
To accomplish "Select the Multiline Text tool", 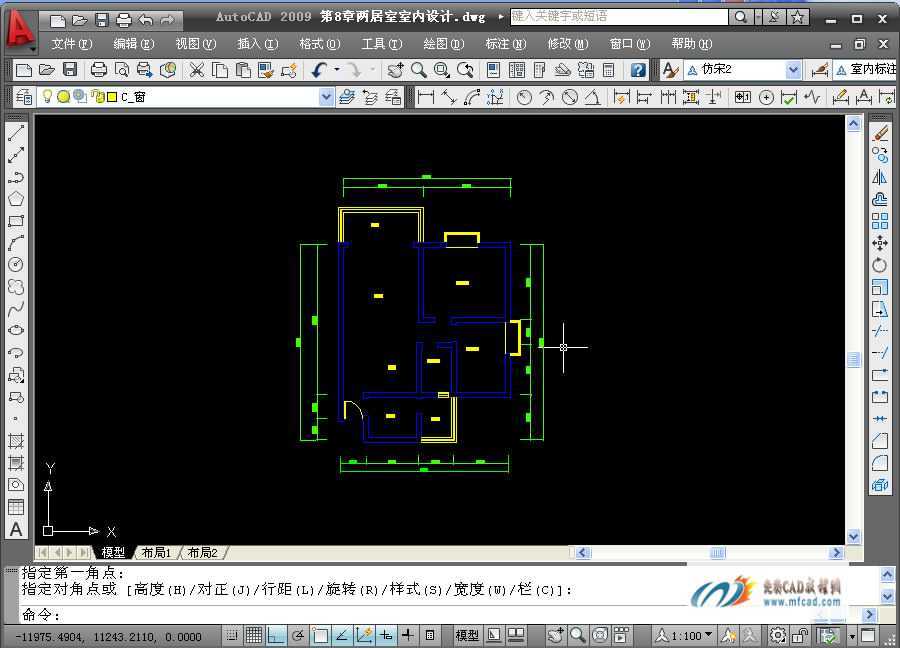I will tap(16, 529).
